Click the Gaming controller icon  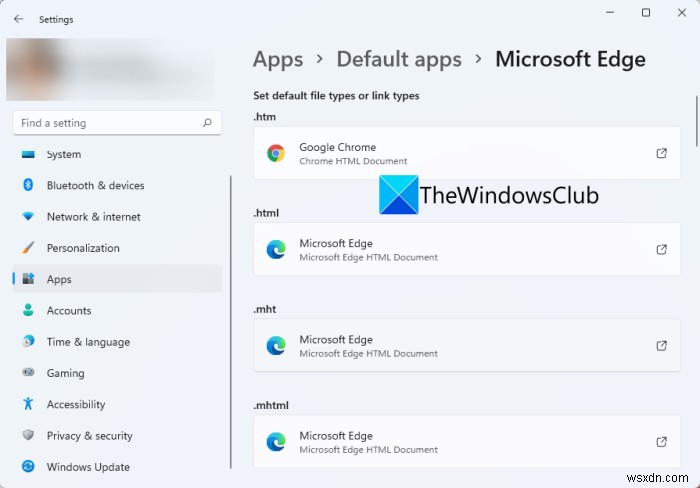(28, 372)
